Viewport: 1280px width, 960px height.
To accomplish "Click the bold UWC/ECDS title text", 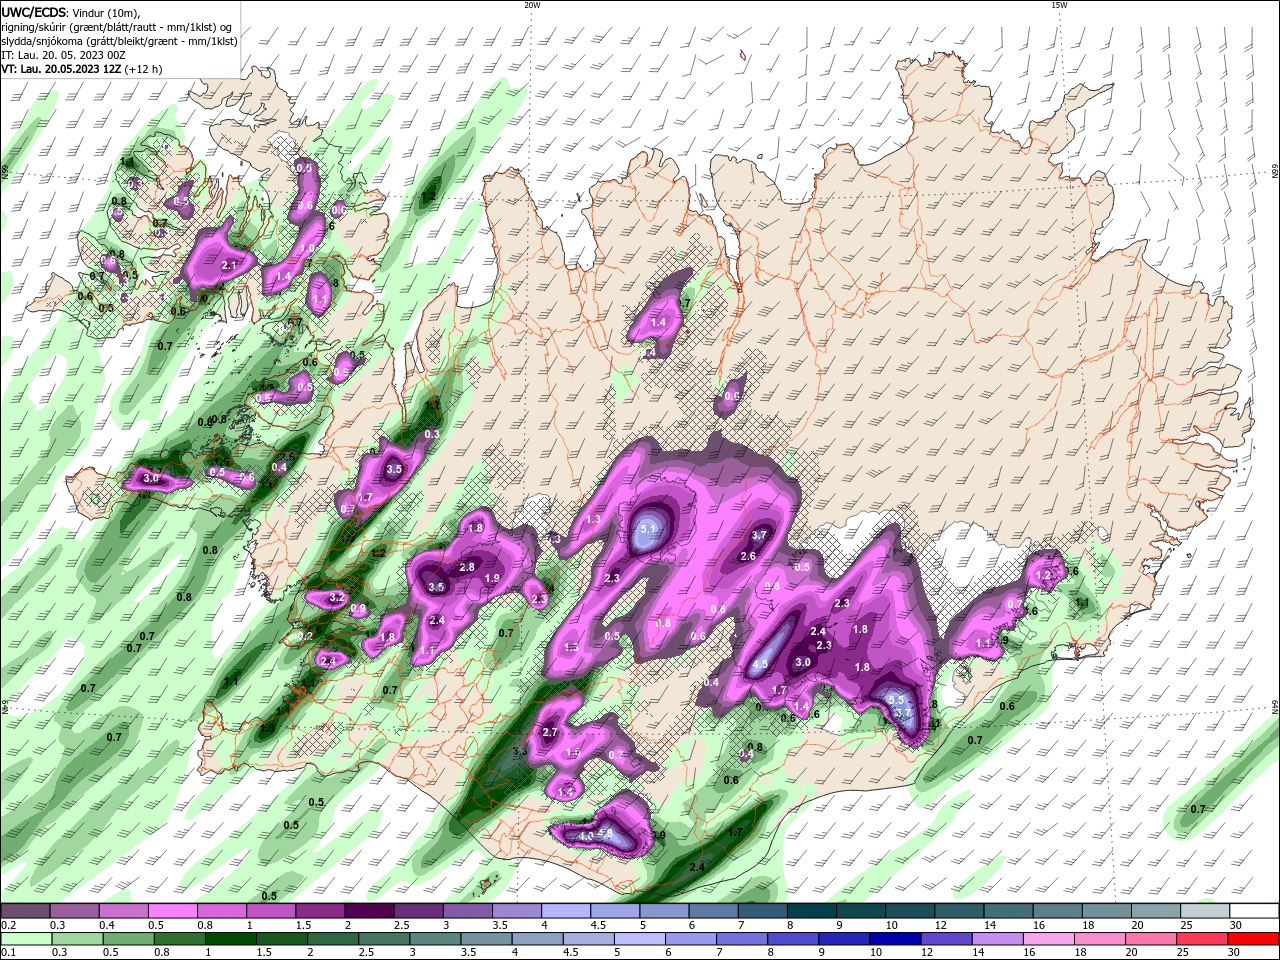I will [x=35, y=12].
